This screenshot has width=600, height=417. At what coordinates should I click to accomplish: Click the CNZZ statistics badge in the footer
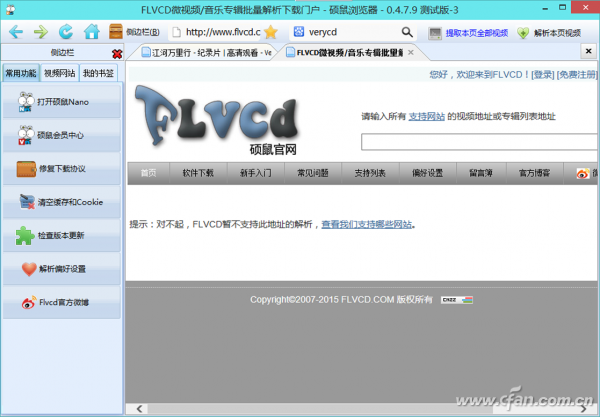(x=457, y=300)
